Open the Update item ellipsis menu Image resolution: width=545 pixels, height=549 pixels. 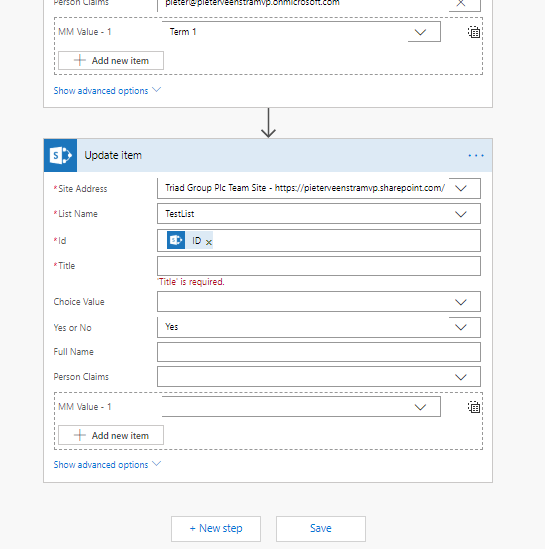click(476, 155)
